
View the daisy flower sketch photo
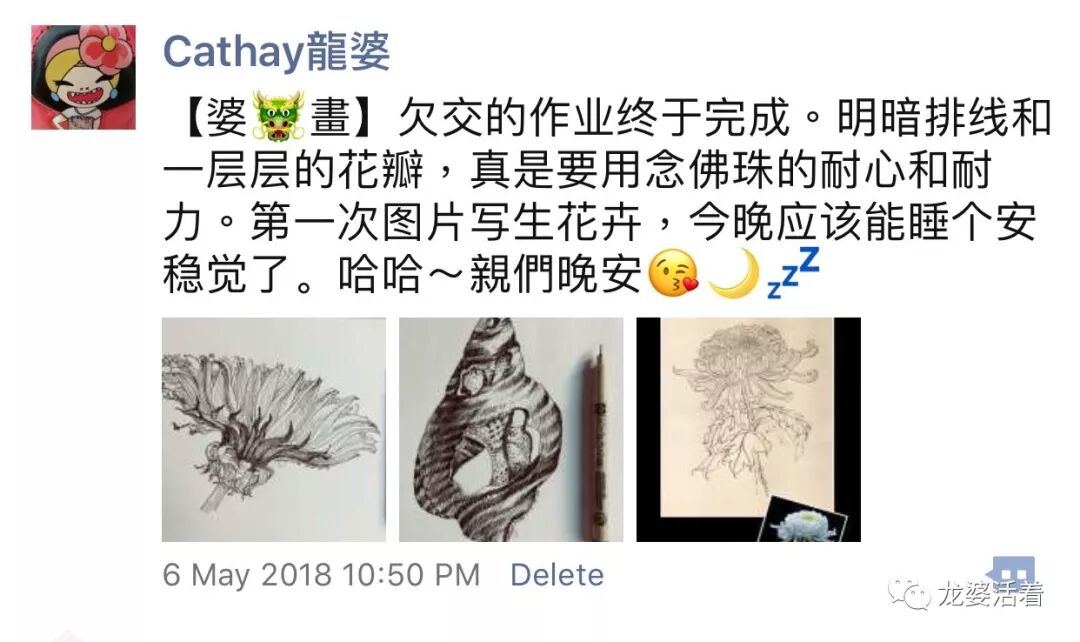coord(273,429)
